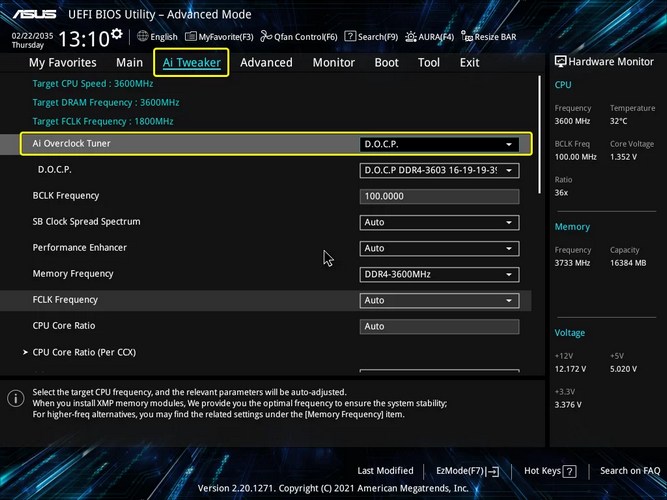Screen dimensions: 667x500
Task: Click +12V reading 12.172 V
Action: (570, 369)
